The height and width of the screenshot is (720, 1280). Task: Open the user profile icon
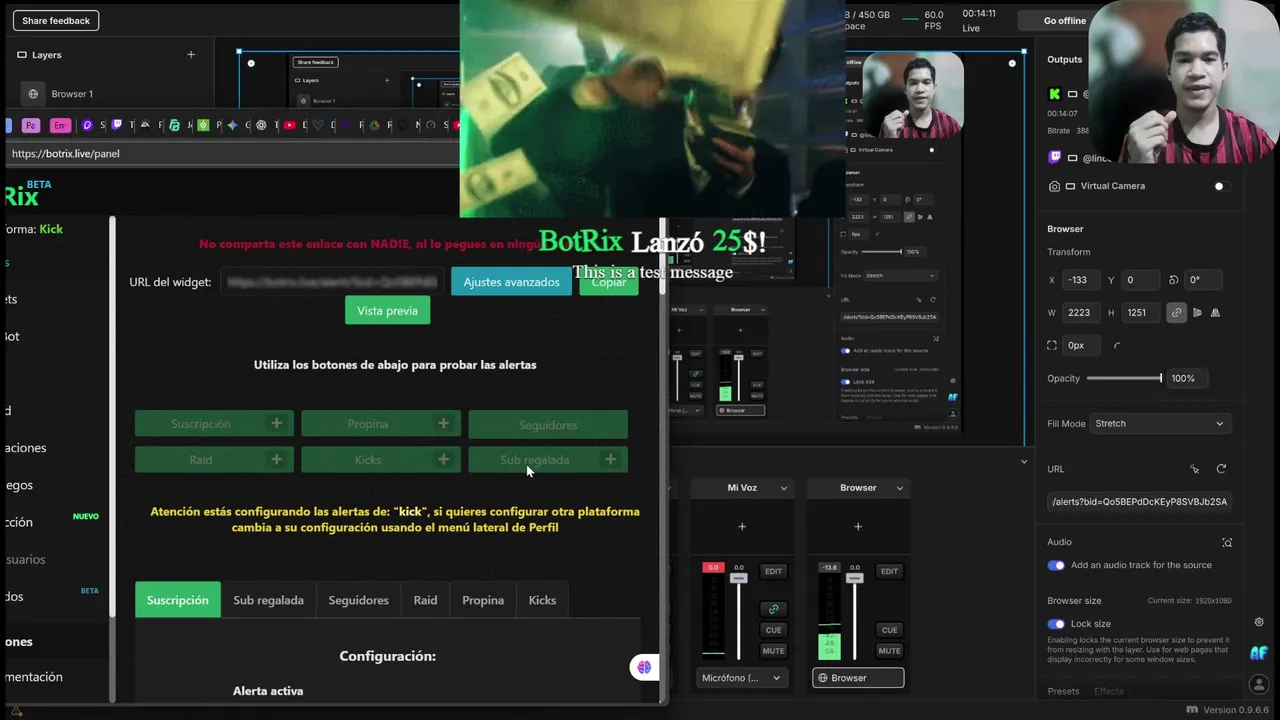(x=1259, y=685)
